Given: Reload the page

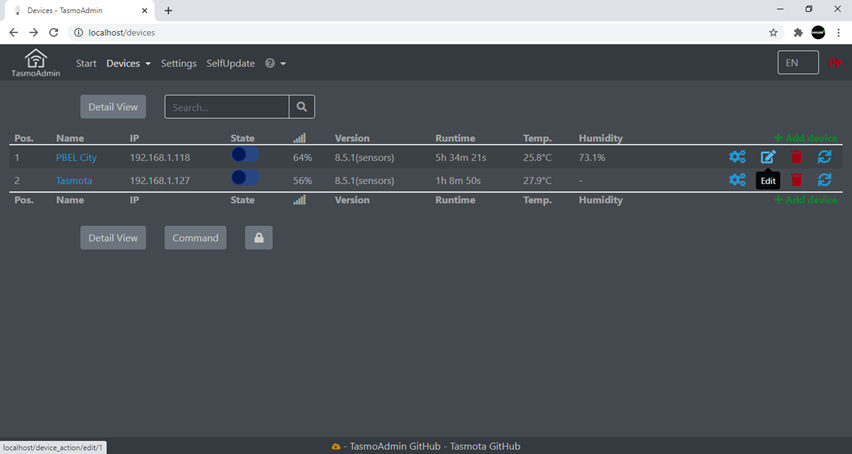Looking at the screenshot, I should (53, 33).
